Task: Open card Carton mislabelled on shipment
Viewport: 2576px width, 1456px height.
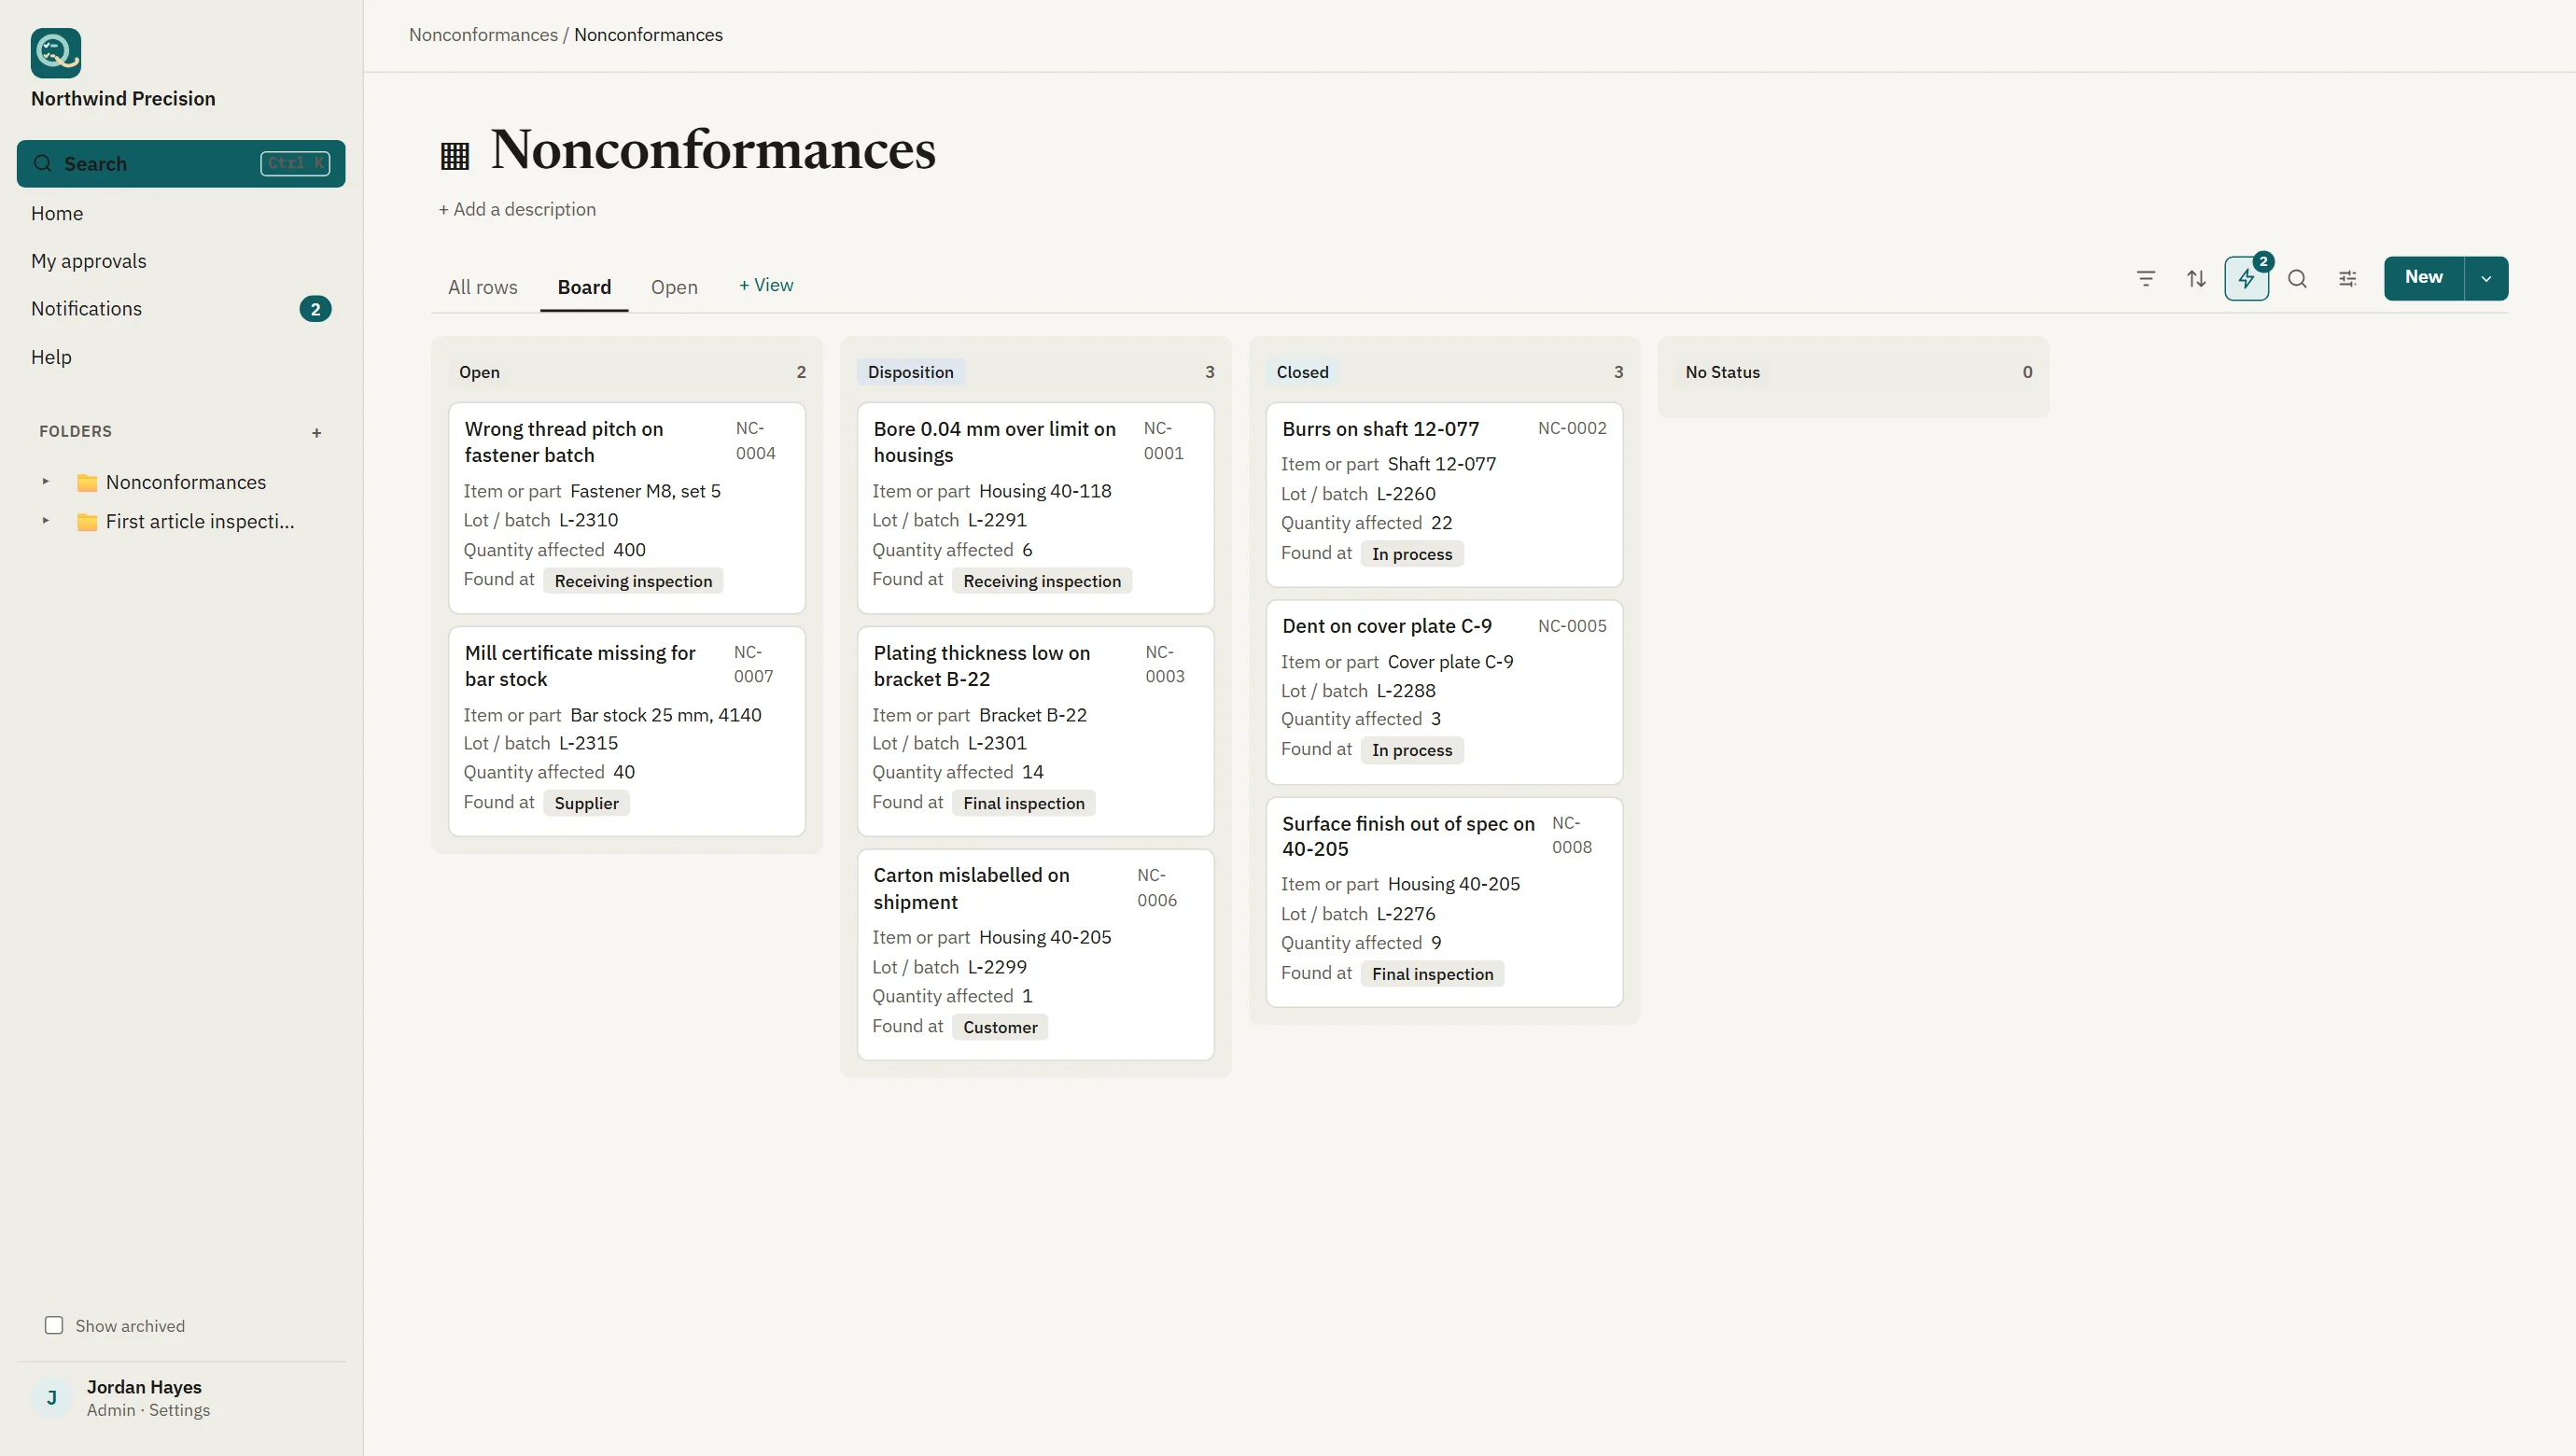Action: pos(1036,955)
